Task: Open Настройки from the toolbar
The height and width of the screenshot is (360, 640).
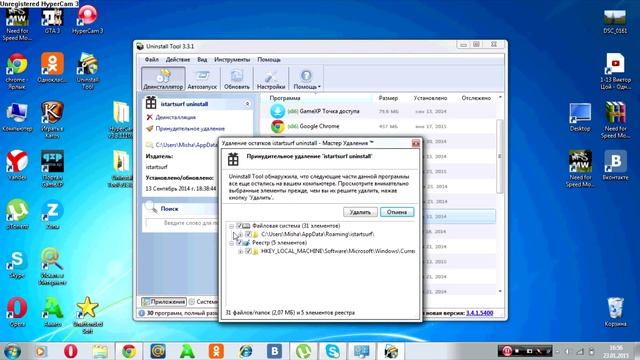Action: click(x=271, y=79)
